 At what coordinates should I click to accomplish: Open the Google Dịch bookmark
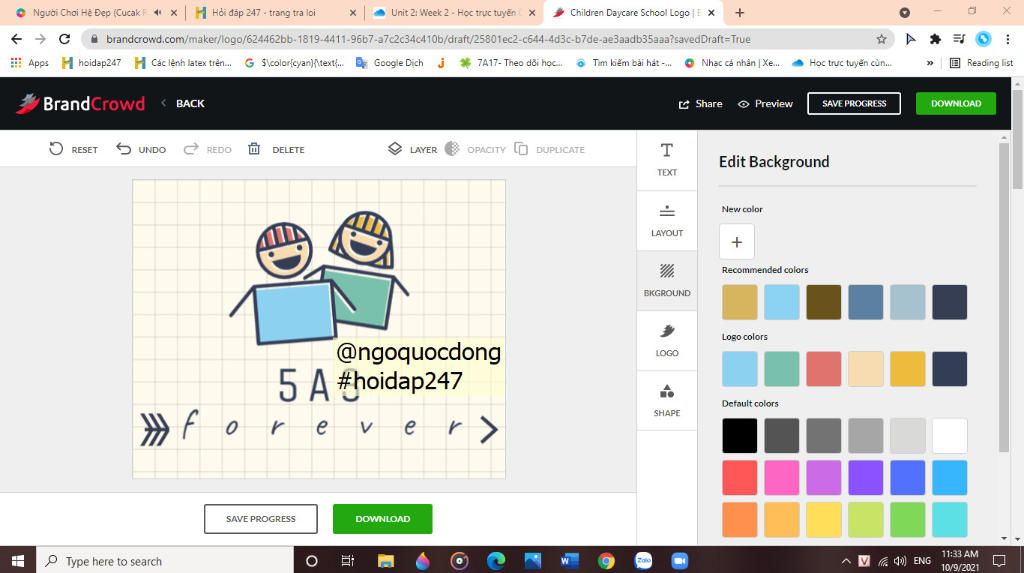pyautogui.click(x=390, y=63)
